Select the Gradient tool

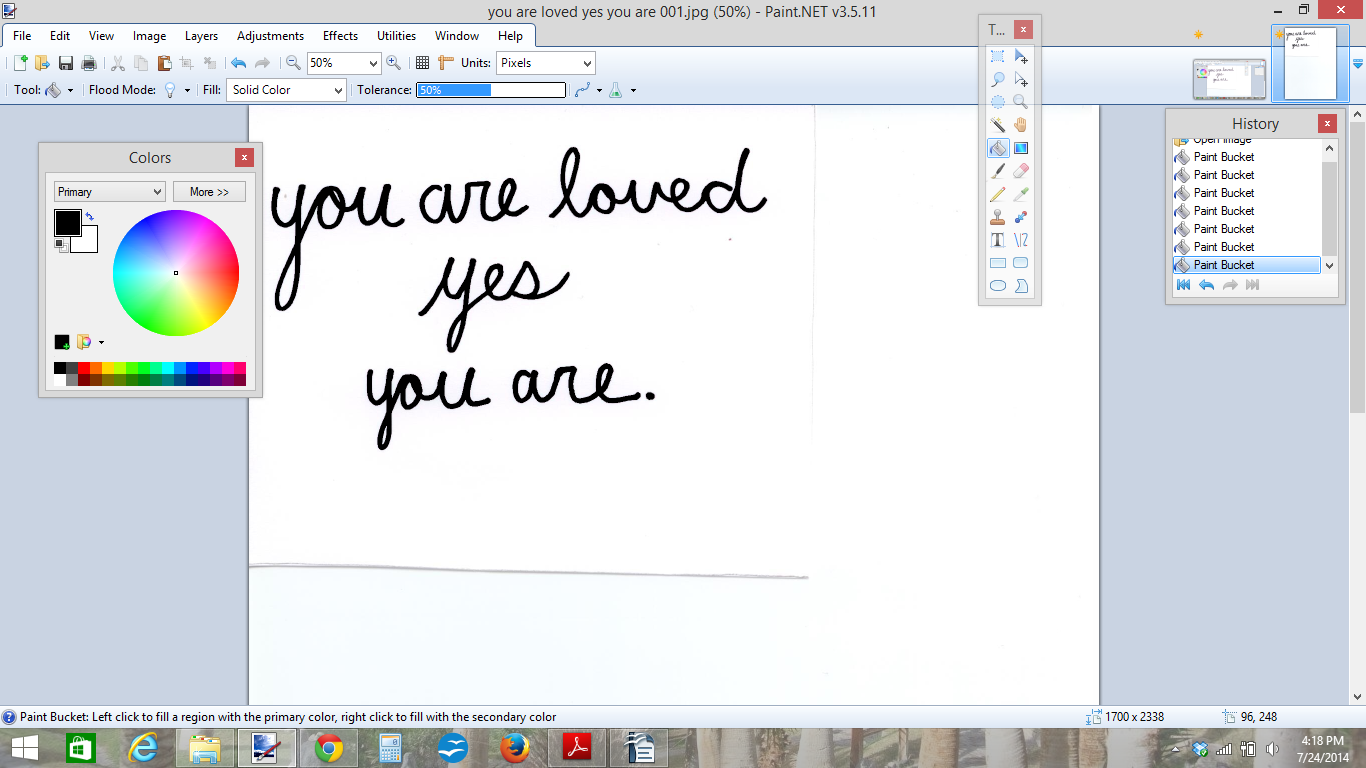coord(1021,148)
